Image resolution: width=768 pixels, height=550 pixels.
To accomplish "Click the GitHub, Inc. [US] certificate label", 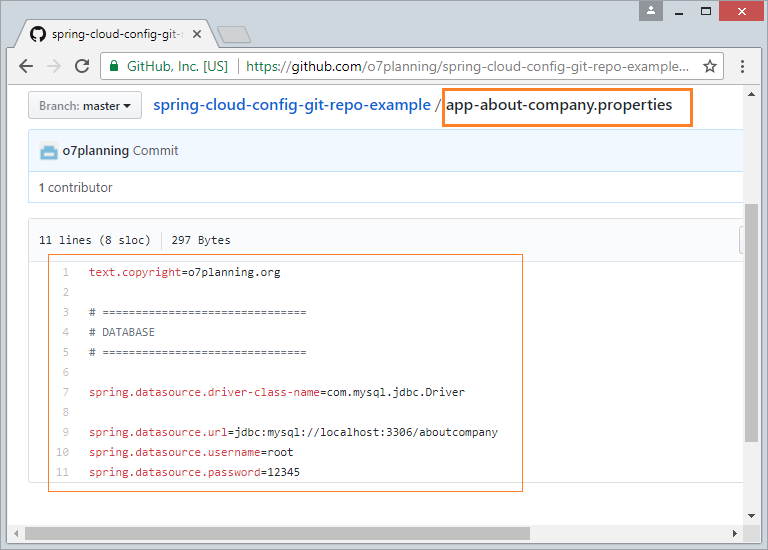I will 177,66.
